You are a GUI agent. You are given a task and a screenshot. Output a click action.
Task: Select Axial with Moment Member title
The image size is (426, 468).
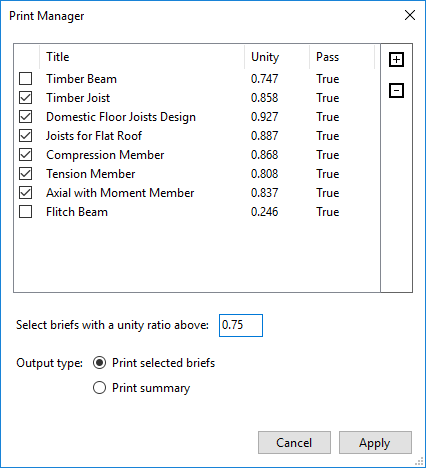(x=120, y=193)
